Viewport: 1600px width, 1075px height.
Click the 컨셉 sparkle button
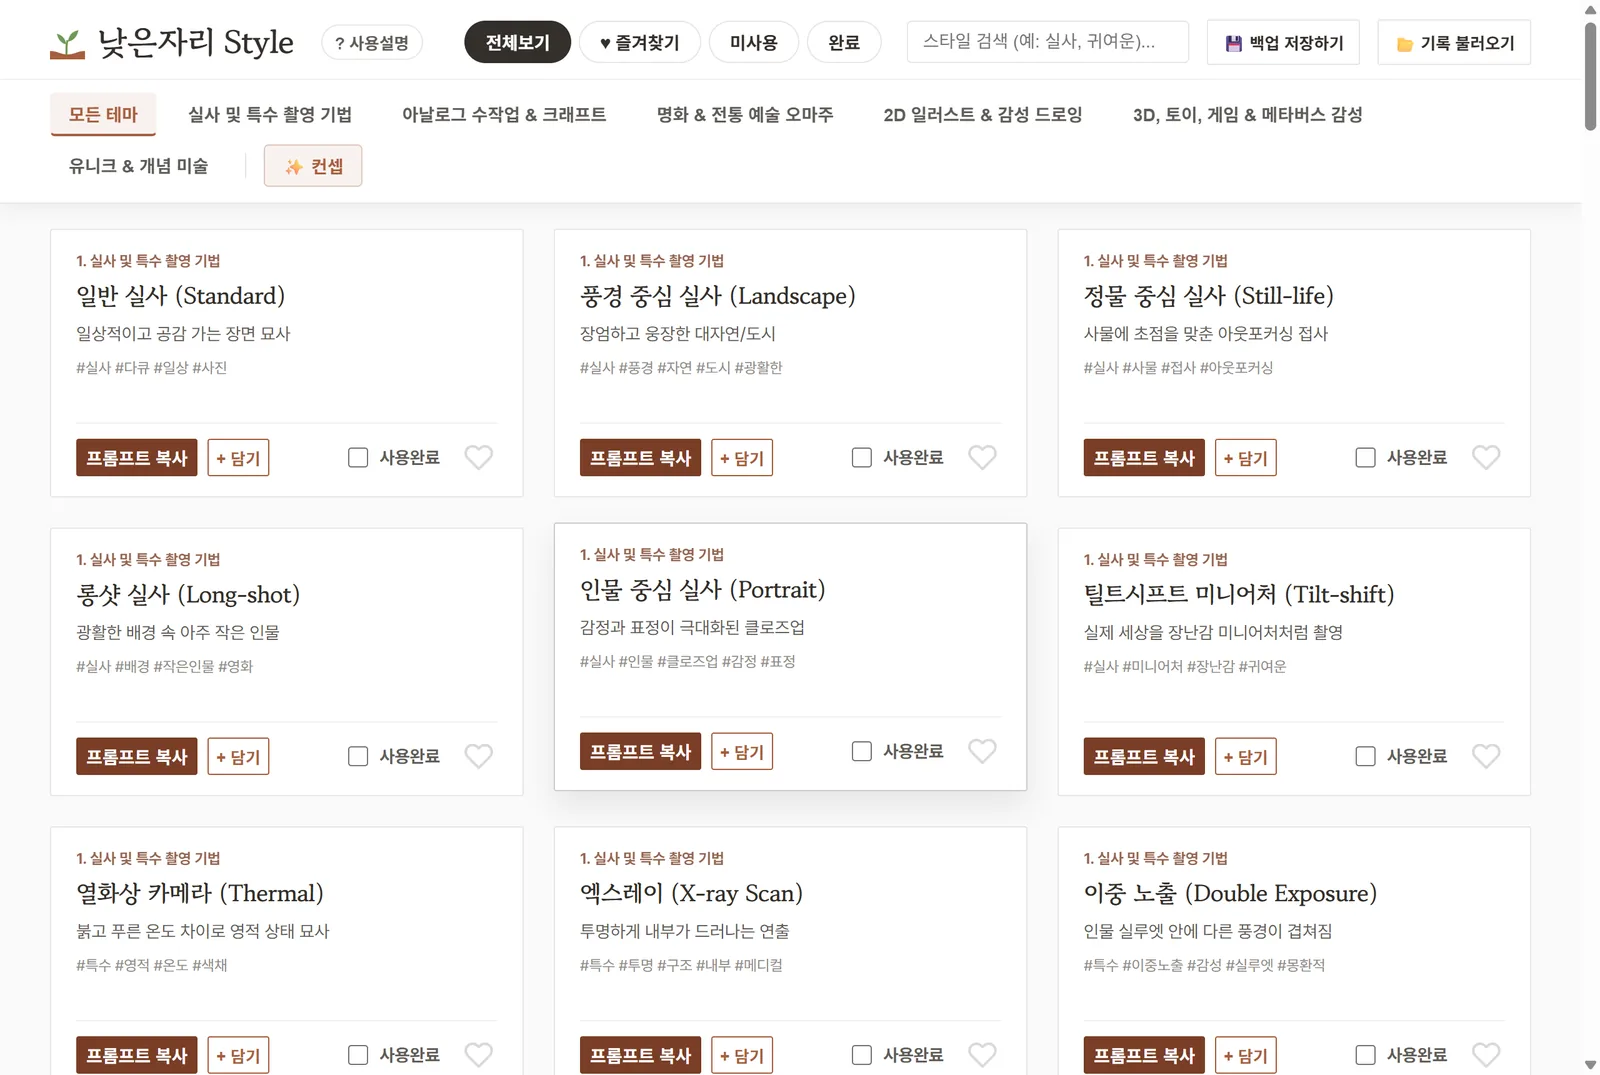coord(313,166)
